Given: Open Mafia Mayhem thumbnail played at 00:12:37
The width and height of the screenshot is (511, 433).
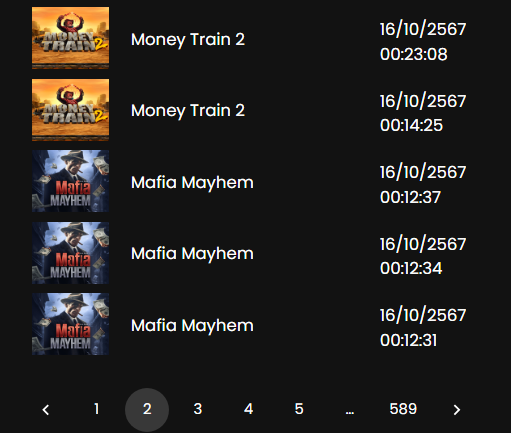Looking at the screenshot, I should coord(70,181).
